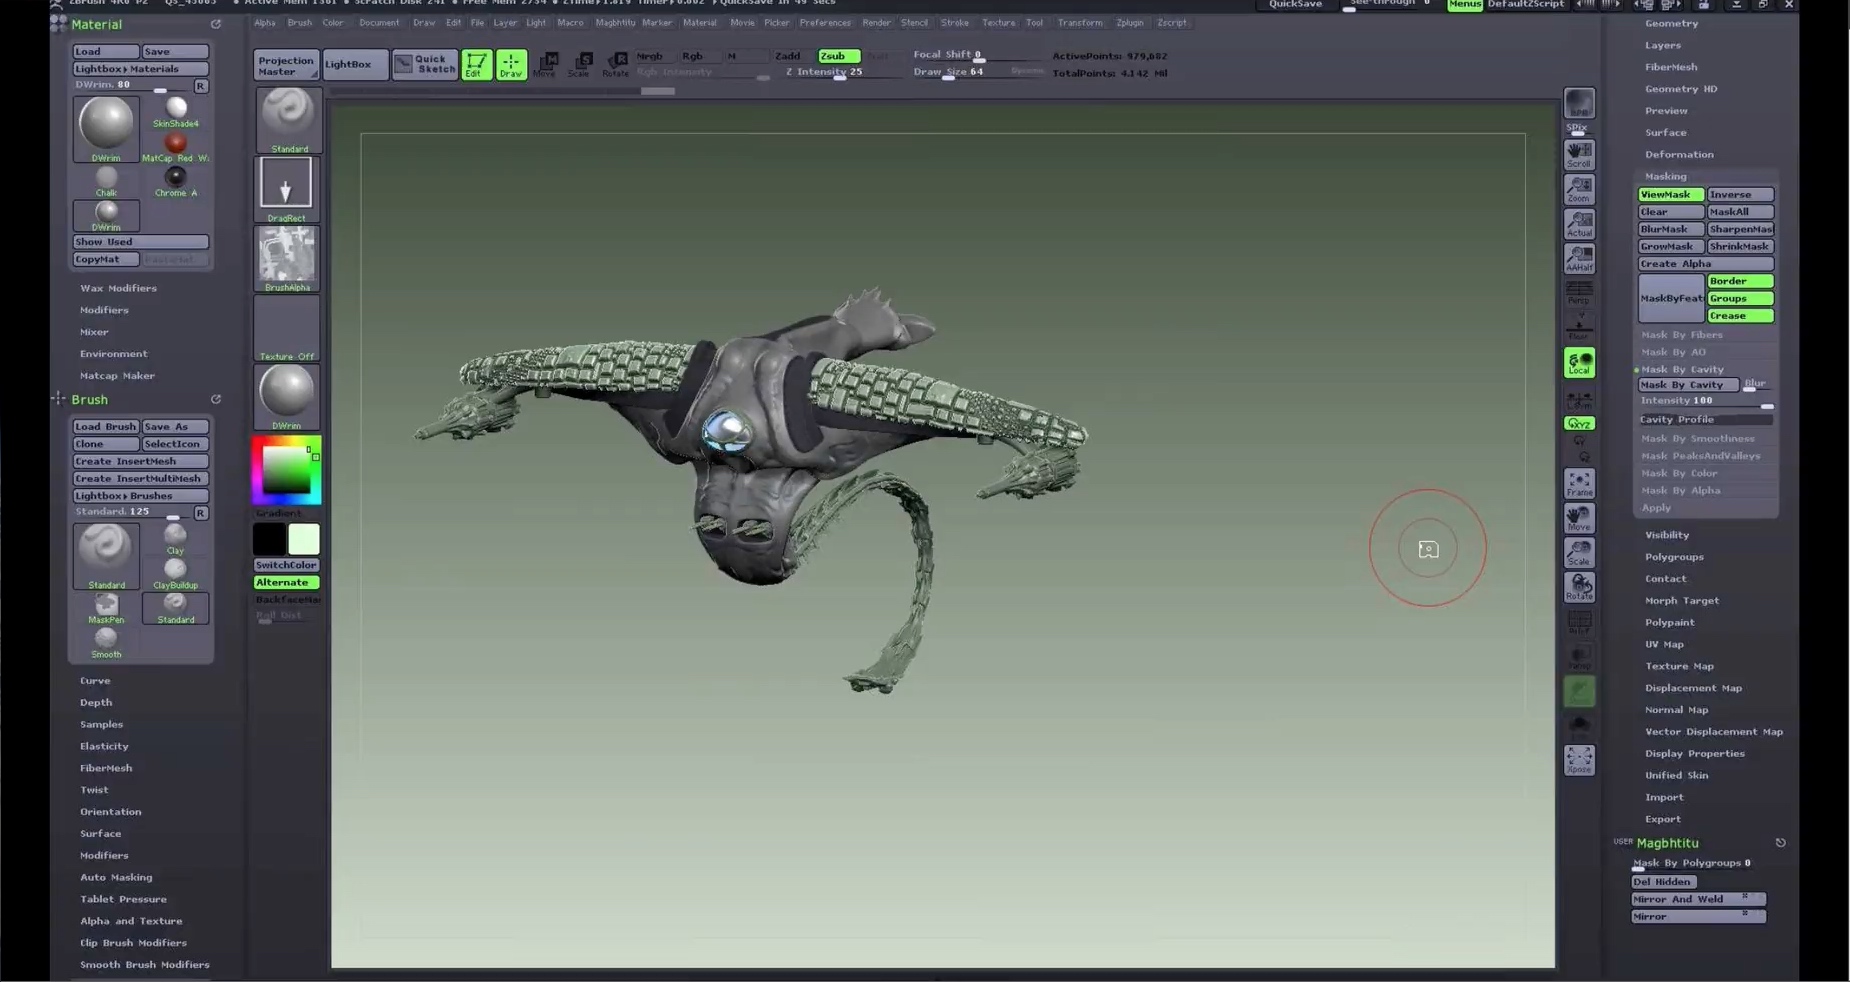Image resolution: width=1850 pixels, height=982 pixels.
Task: Open the Texture Off selector
Action: [287, 328]
